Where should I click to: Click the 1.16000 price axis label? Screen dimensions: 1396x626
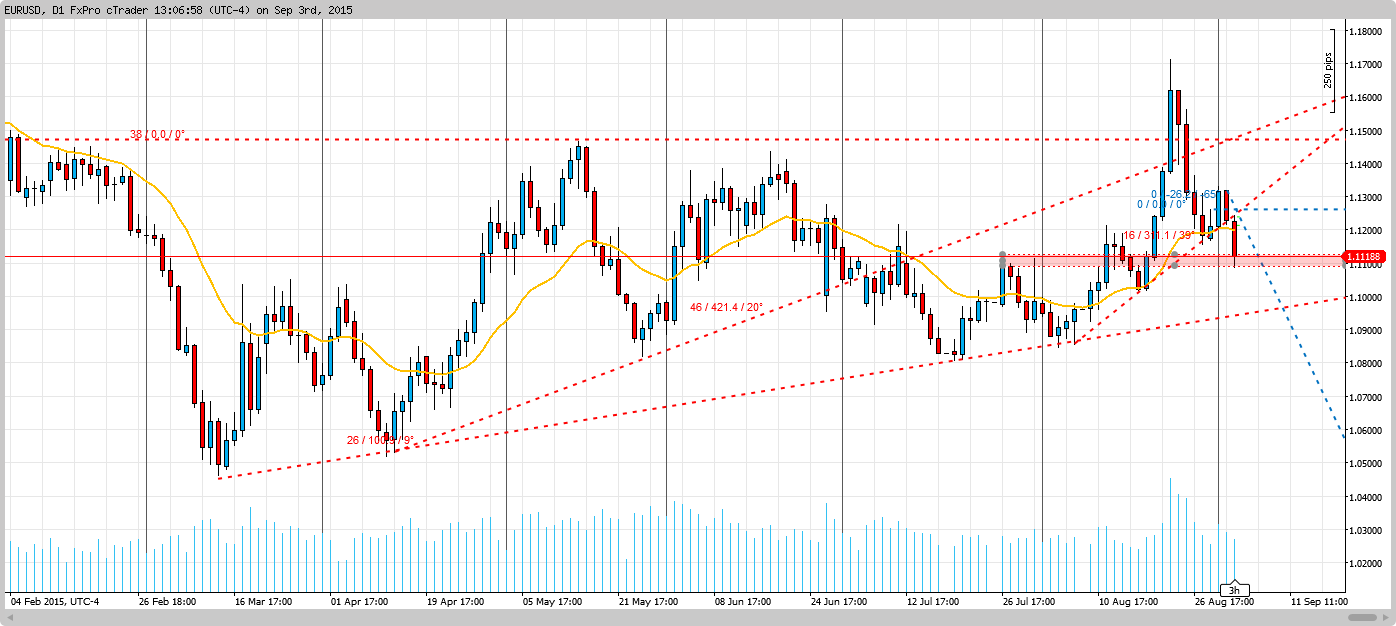pyautogui.click(x=1365, y=98)
